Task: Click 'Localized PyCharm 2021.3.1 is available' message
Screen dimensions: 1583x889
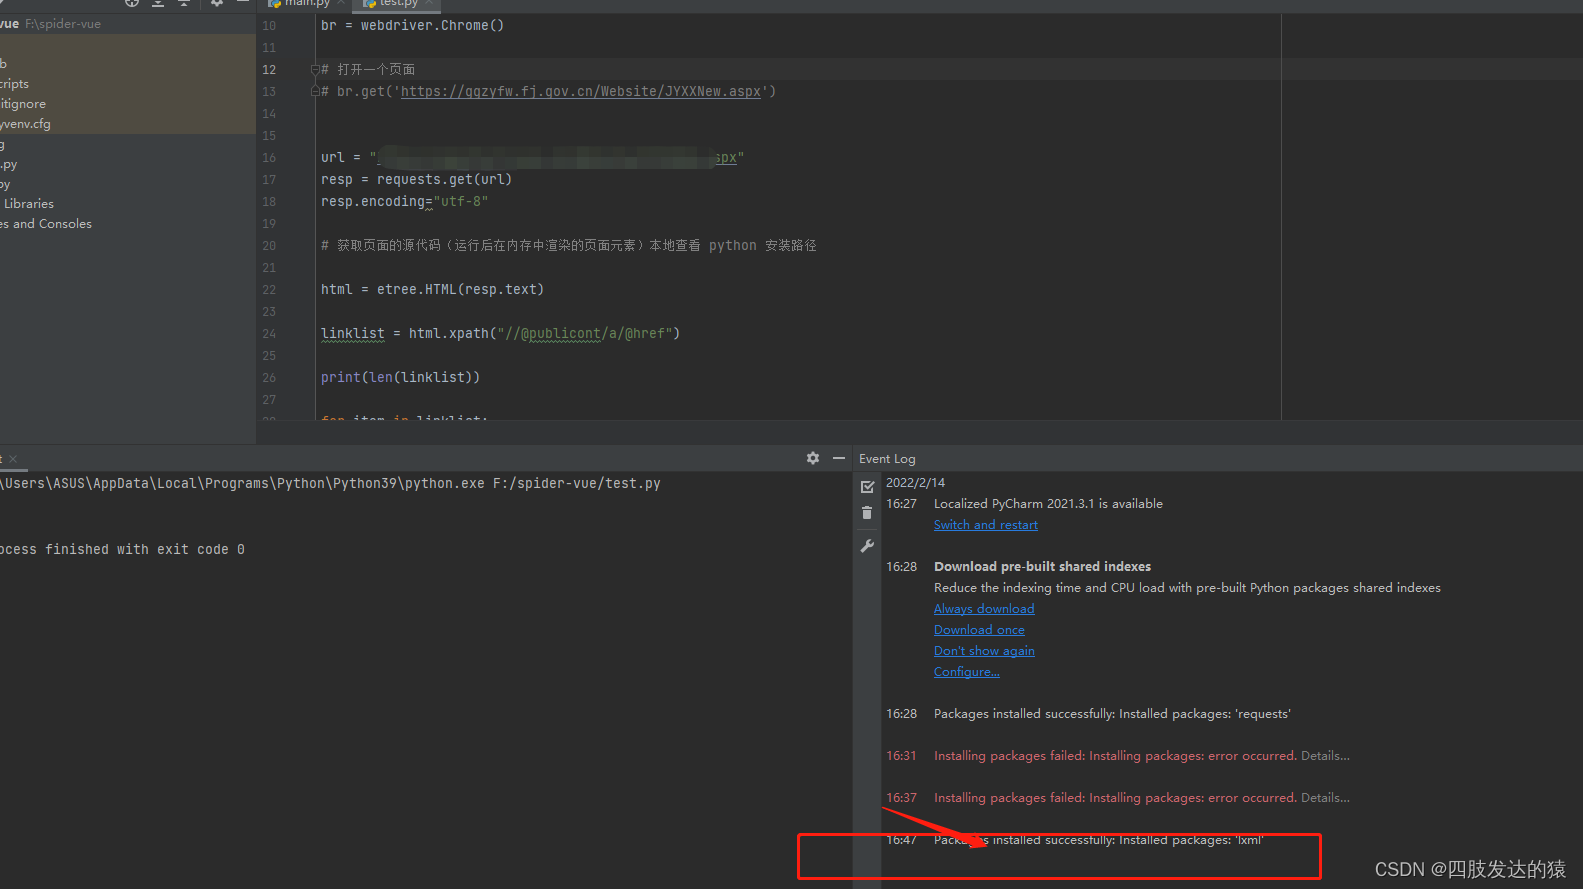Action: [x=1048, y=504]
